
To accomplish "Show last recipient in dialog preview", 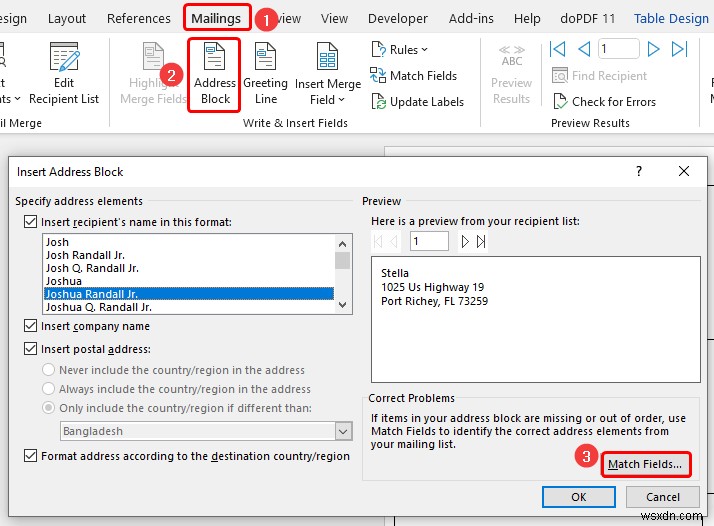I will coord(481,241).
